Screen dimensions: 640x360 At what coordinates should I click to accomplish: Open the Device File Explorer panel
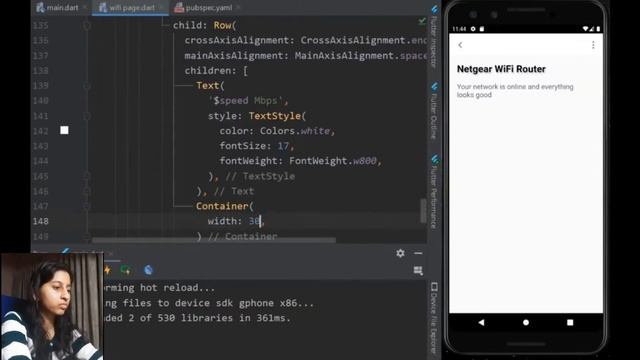pyautogui.click(x=434, y=318)
